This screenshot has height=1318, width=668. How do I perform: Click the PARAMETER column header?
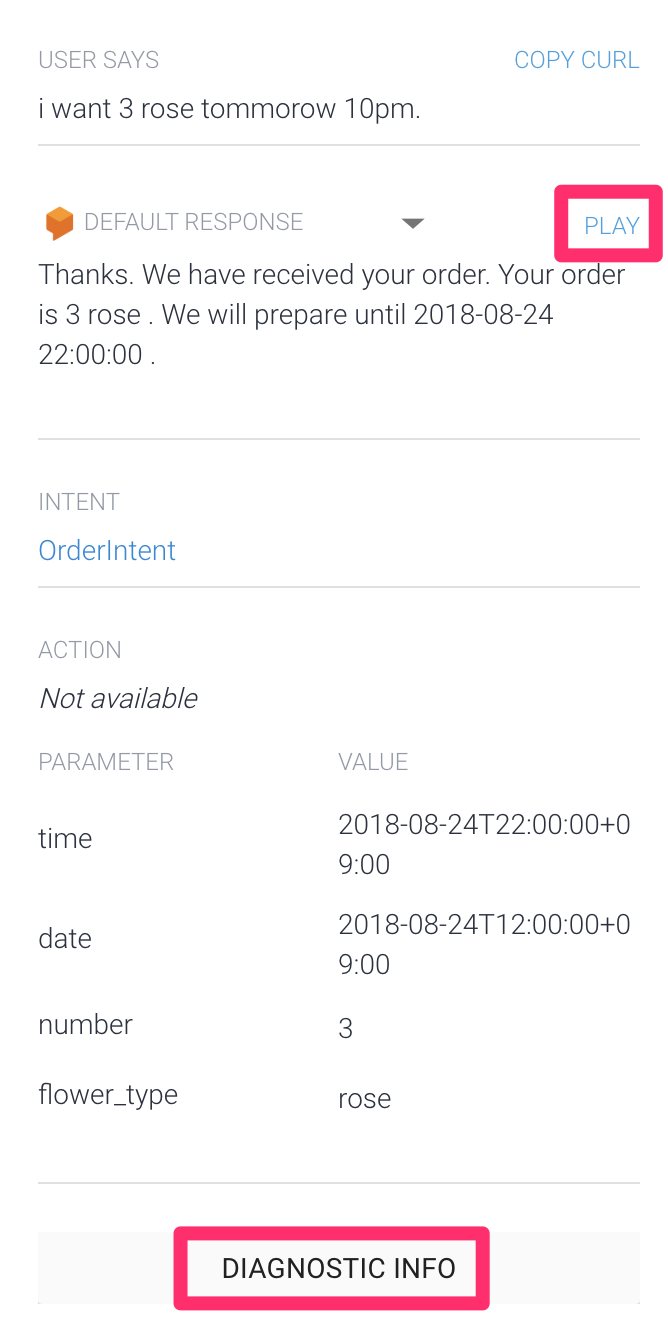(x=105, y=761)
